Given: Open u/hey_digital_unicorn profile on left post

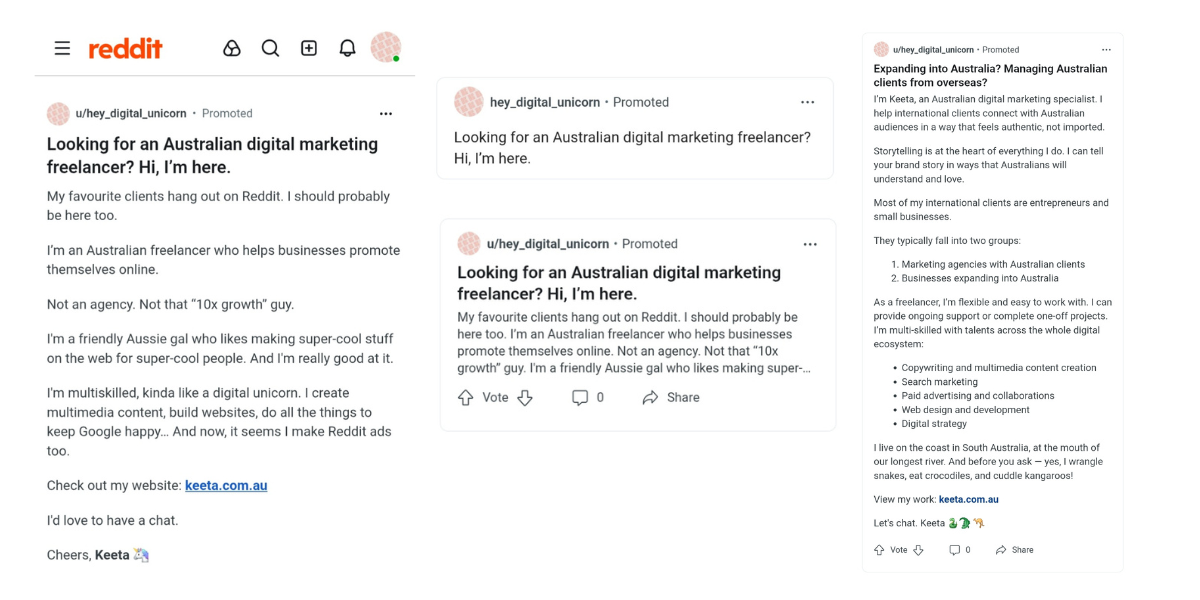Looking at the screenshot, I should click(x=131, y=114).
